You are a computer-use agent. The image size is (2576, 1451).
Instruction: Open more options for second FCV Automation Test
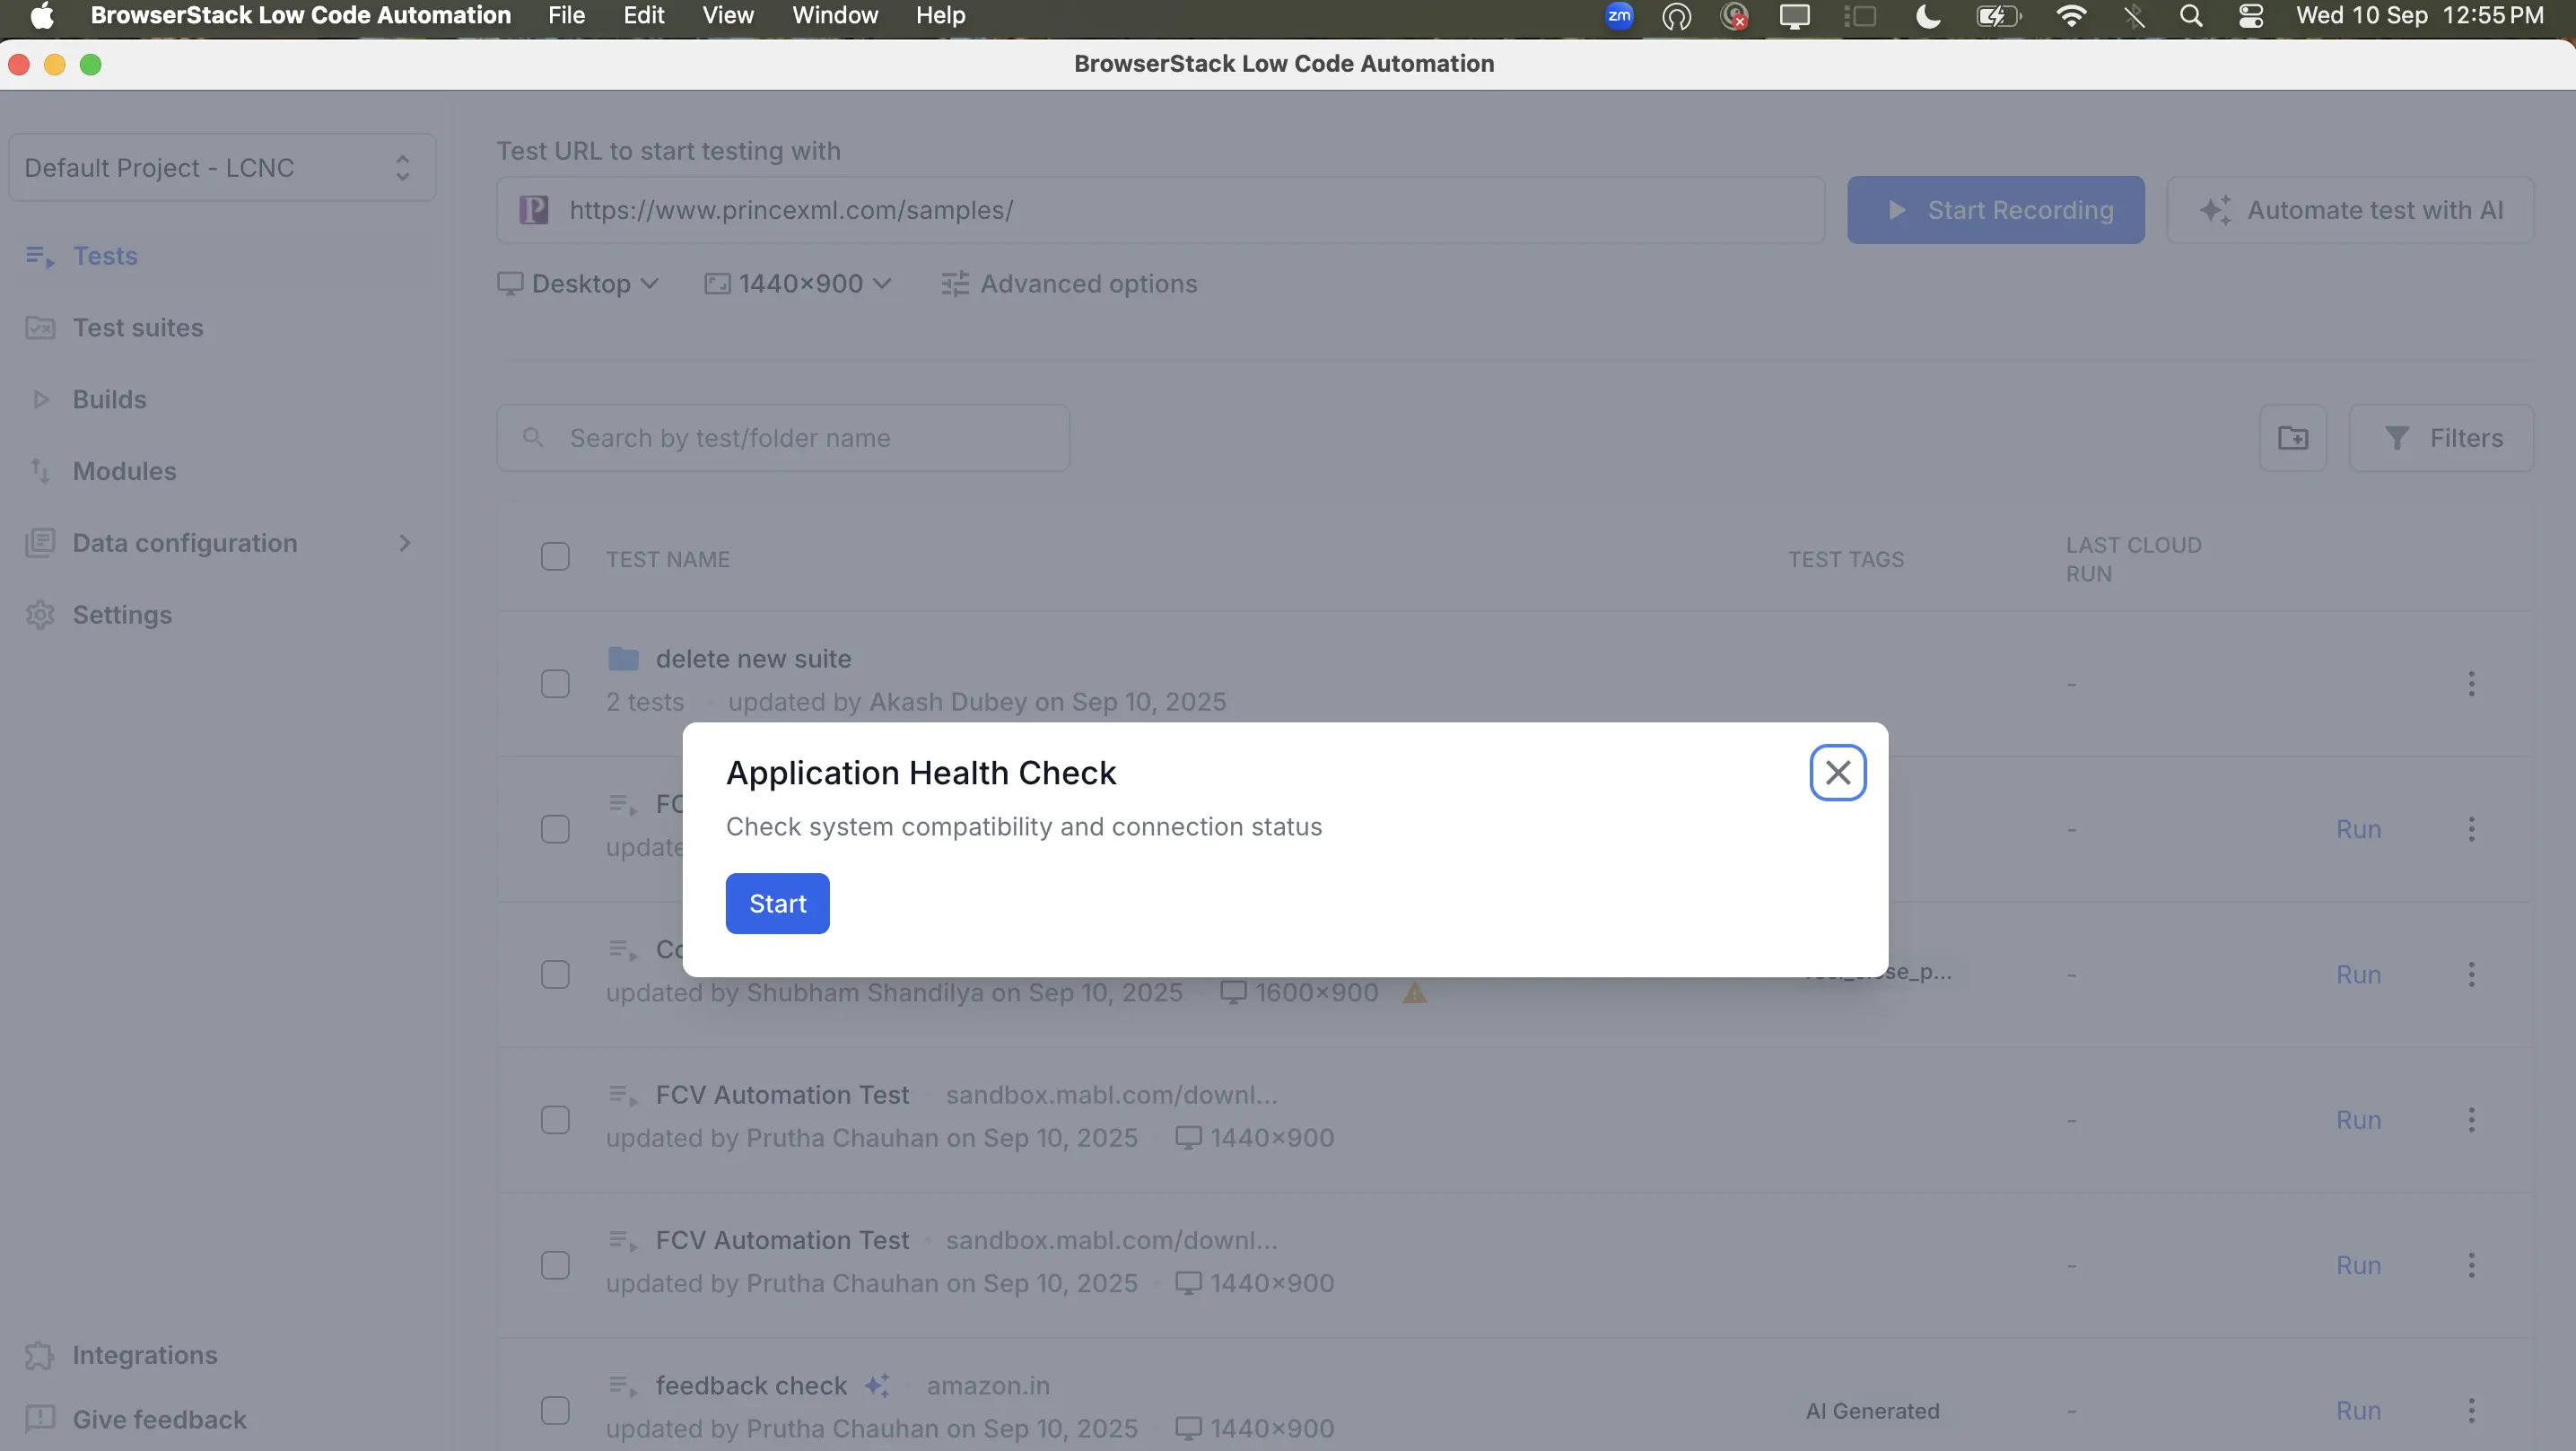2471,1265
